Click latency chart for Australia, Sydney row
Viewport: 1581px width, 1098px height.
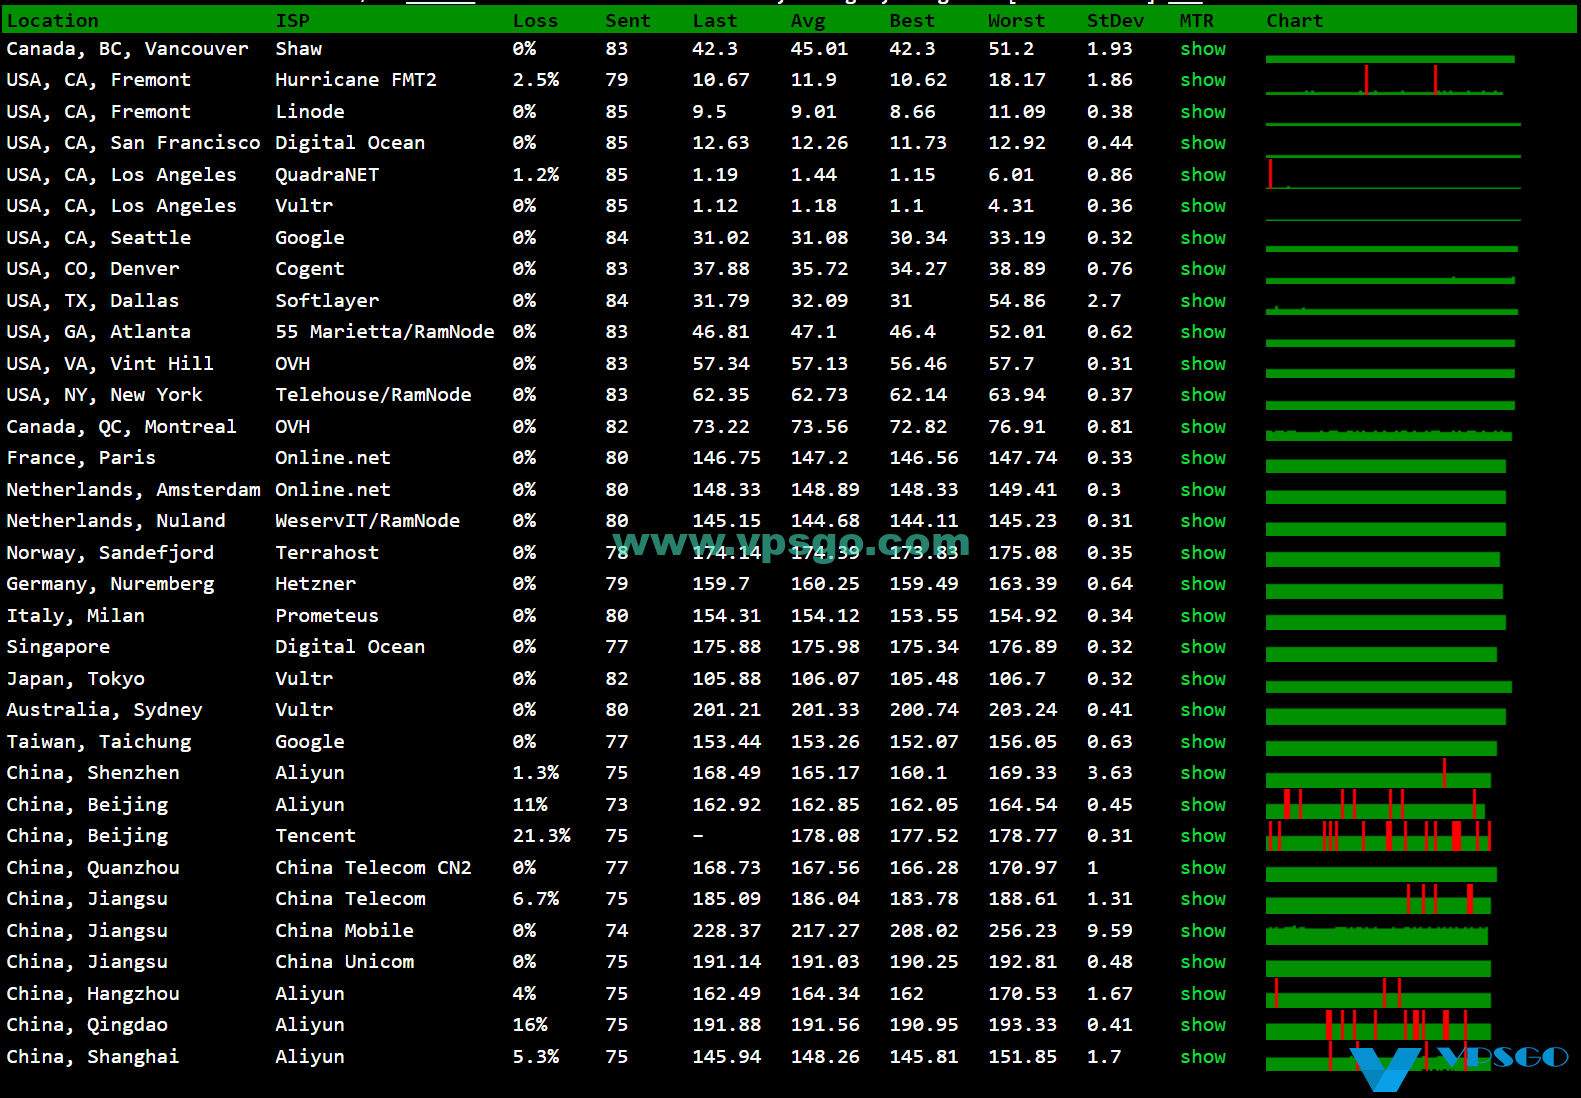1386,715
